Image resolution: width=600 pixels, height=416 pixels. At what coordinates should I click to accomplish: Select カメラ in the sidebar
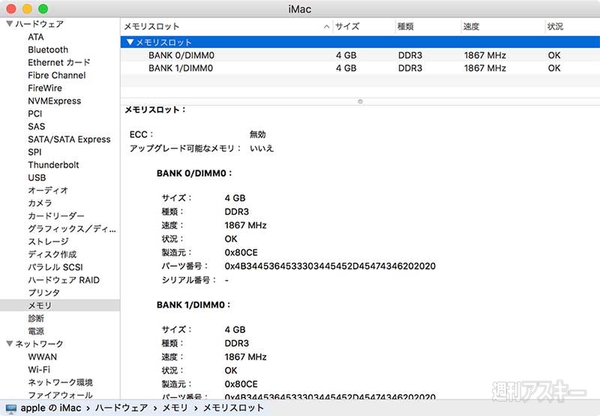coord(40,203)
